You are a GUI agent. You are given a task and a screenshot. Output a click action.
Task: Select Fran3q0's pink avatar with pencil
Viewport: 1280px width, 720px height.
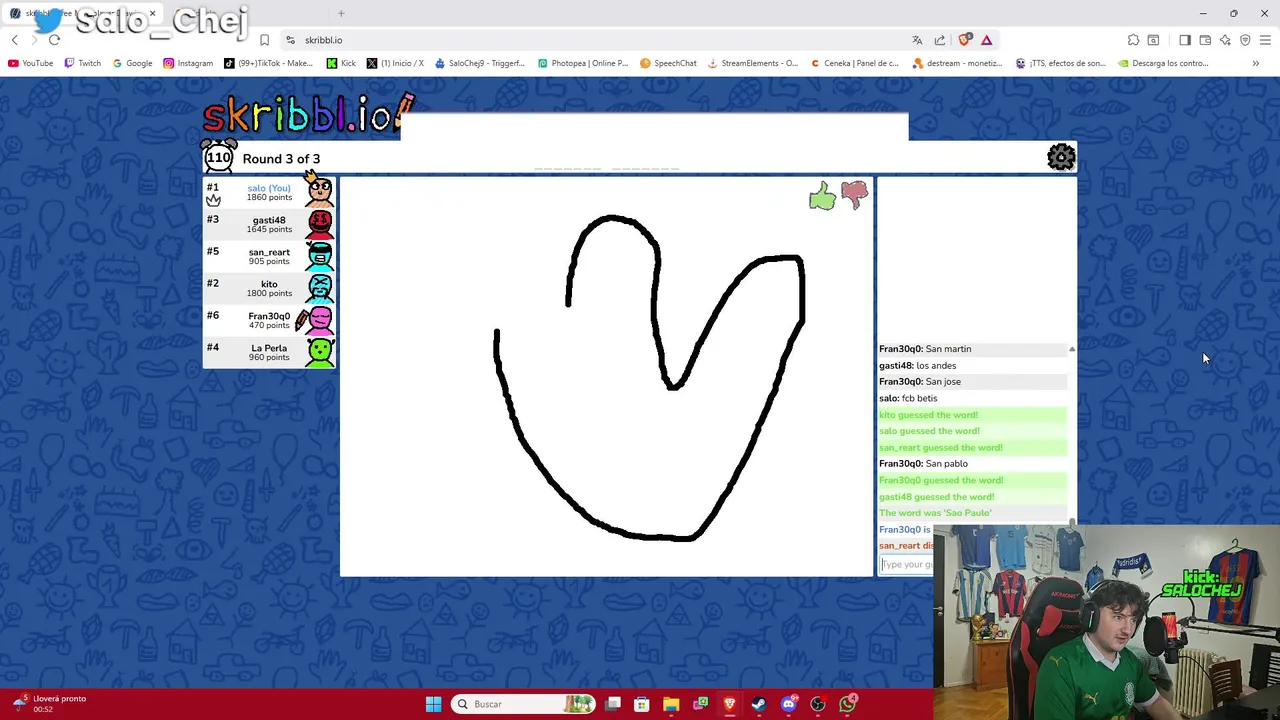317,320
